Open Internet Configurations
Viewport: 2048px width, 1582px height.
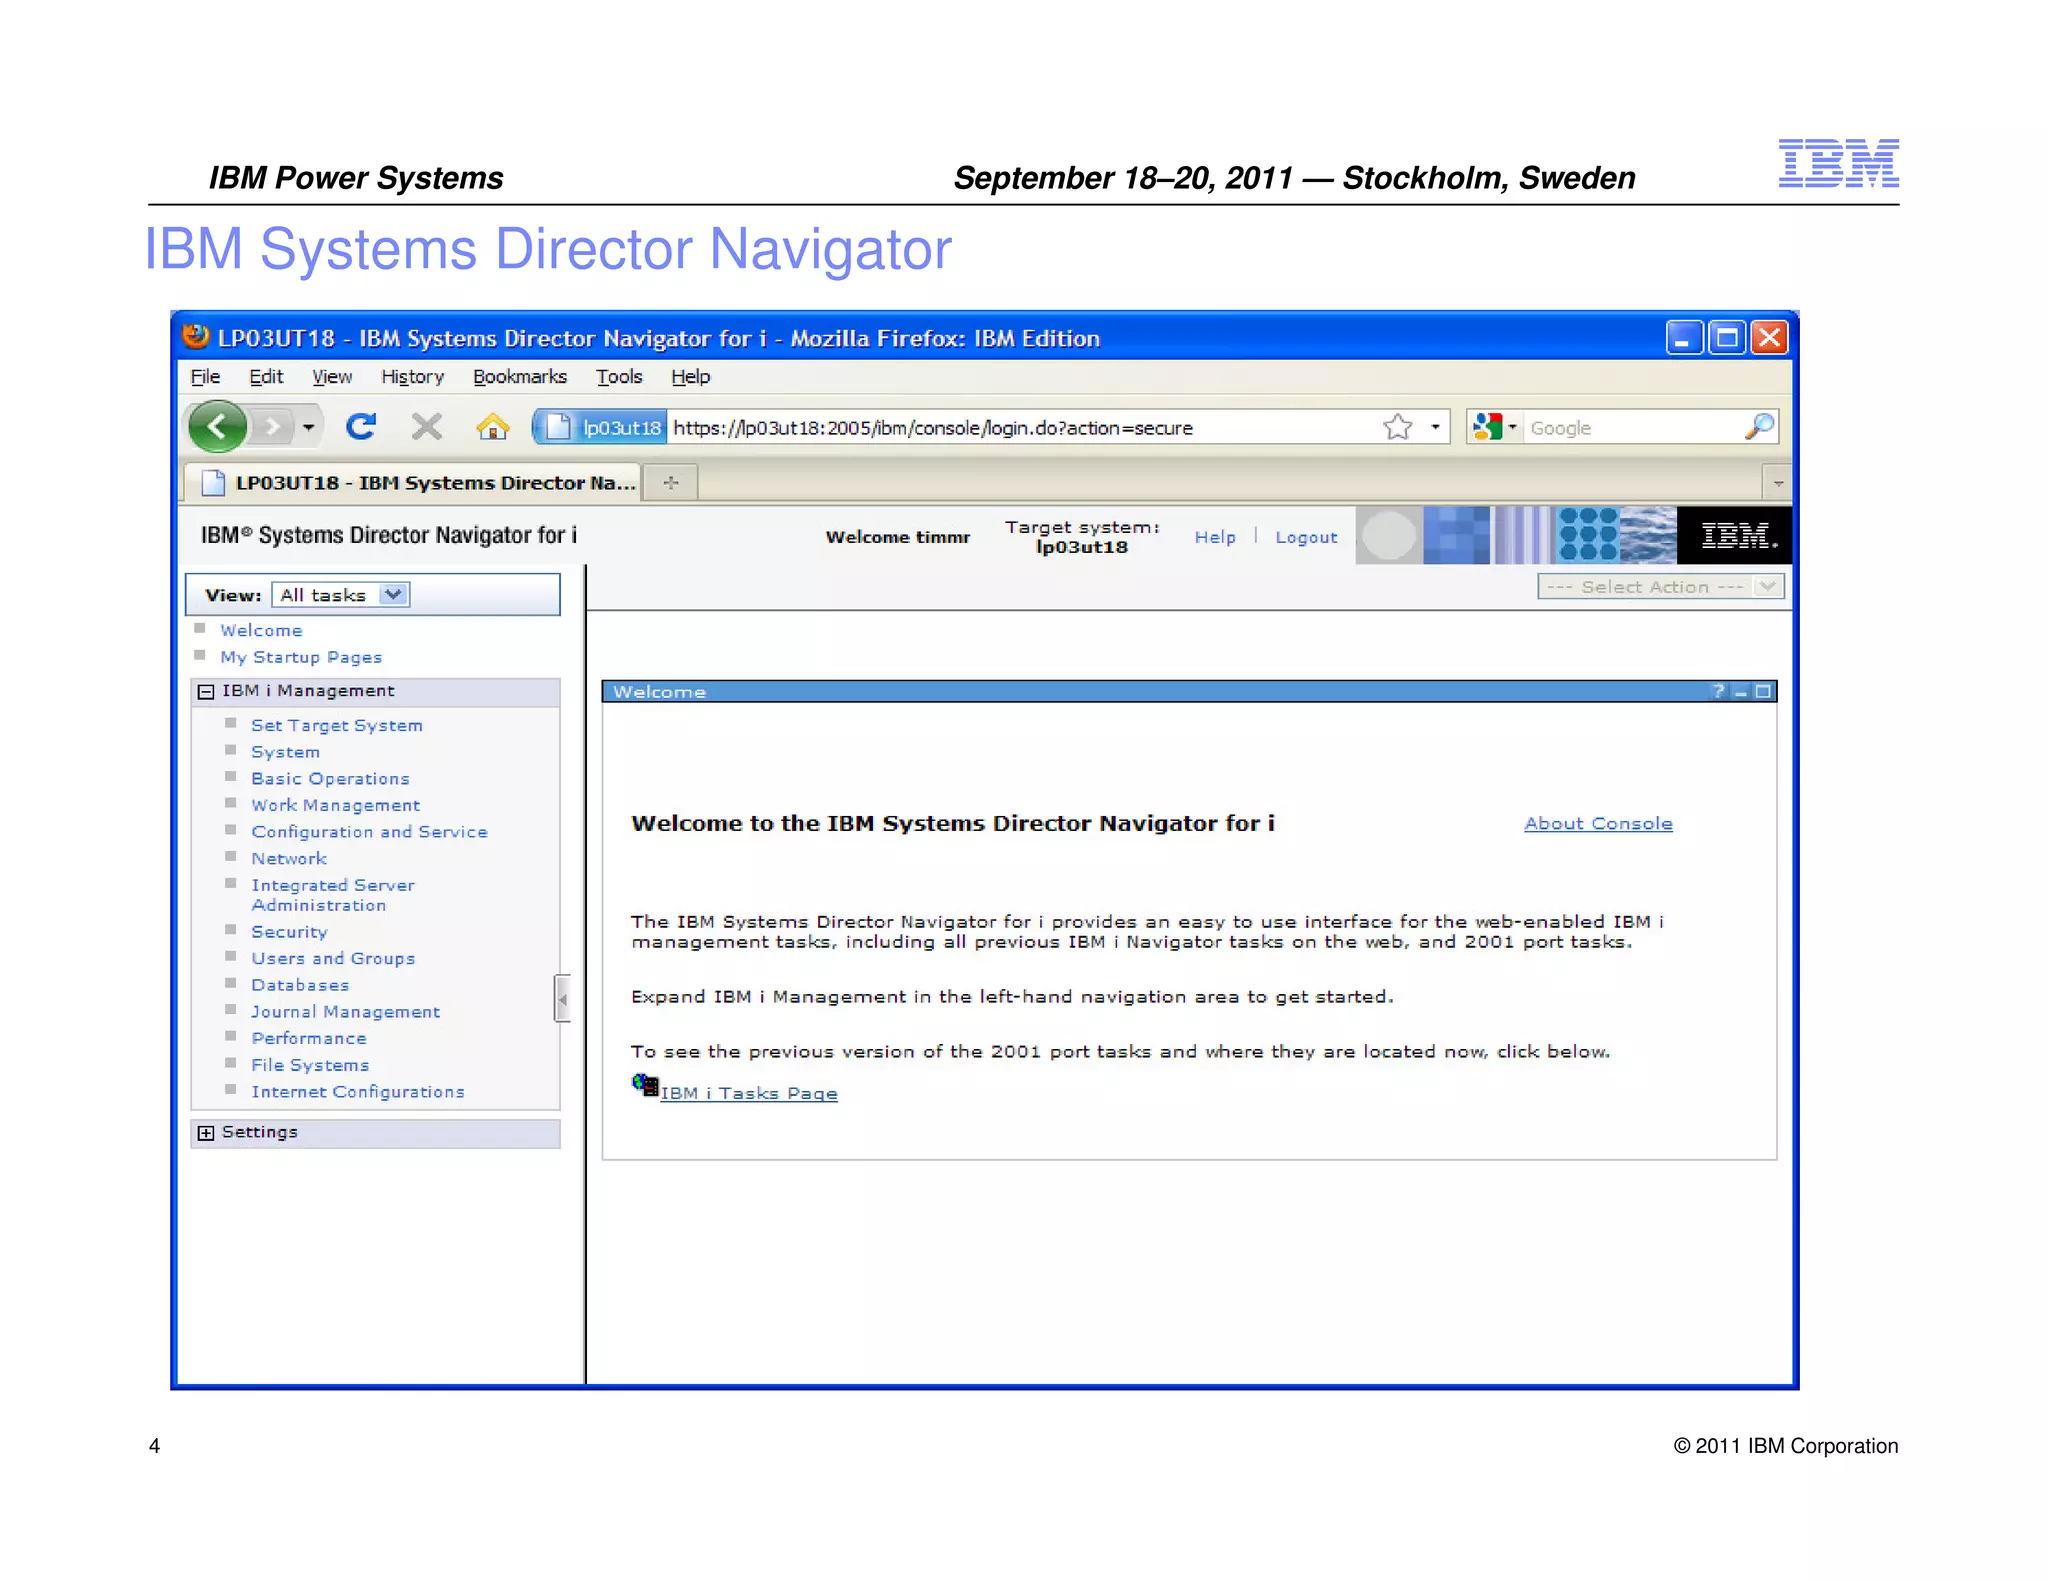point(358,1092)
